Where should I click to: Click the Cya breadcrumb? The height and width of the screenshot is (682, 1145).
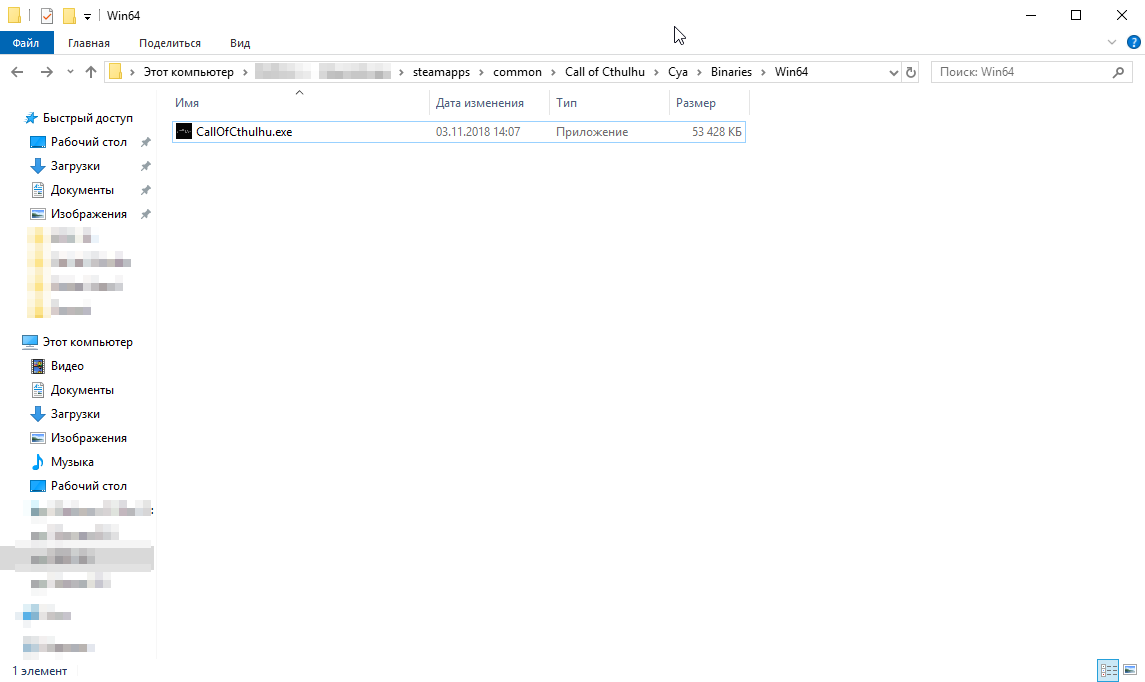(678, 72)
